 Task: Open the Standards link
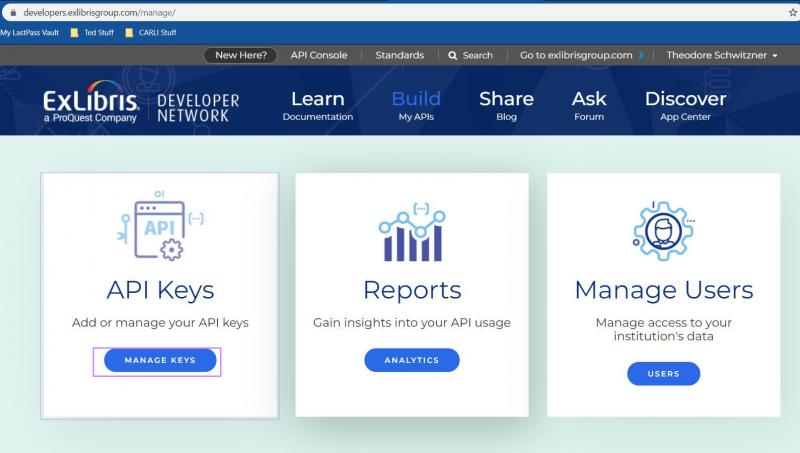[x=399, y=55]
